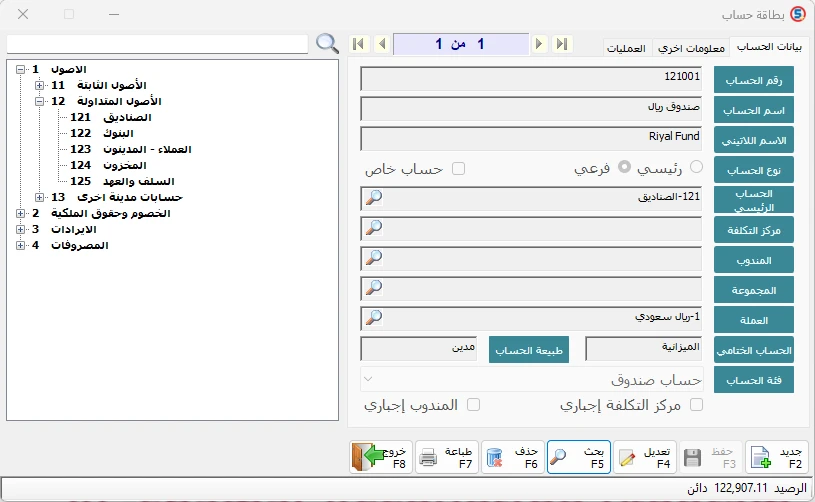Go to the previous record arrow
The image size is (815, 502).
(382, 44)
